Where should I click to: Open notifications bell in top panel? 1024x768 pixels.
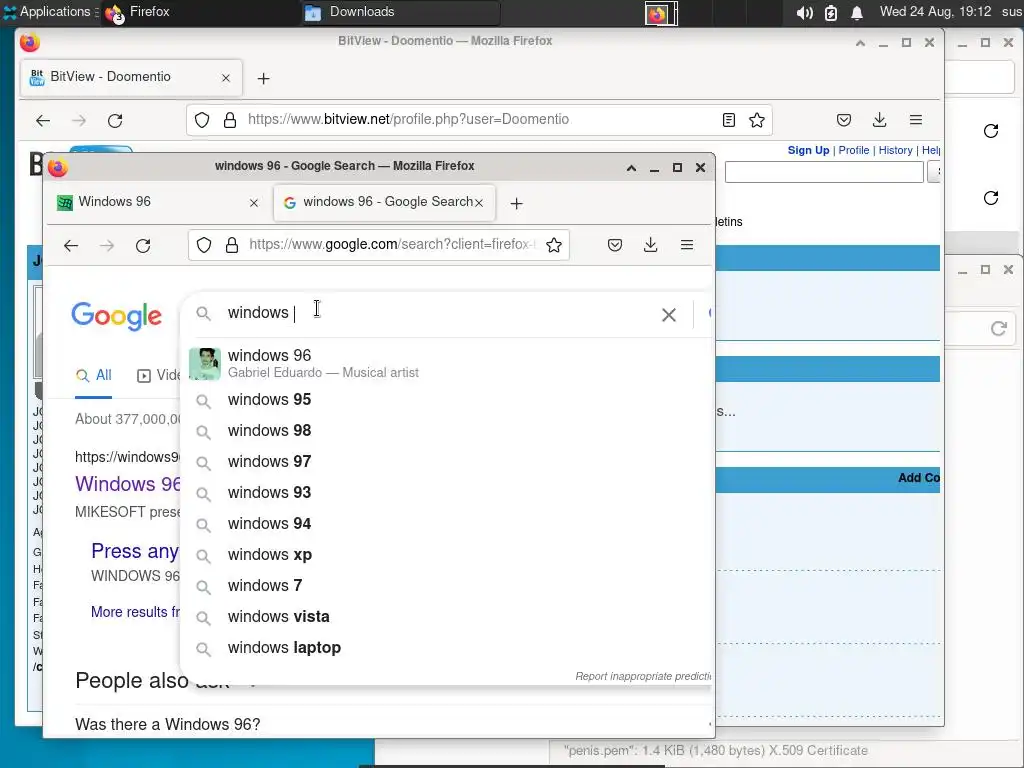(x=857, y=12)
